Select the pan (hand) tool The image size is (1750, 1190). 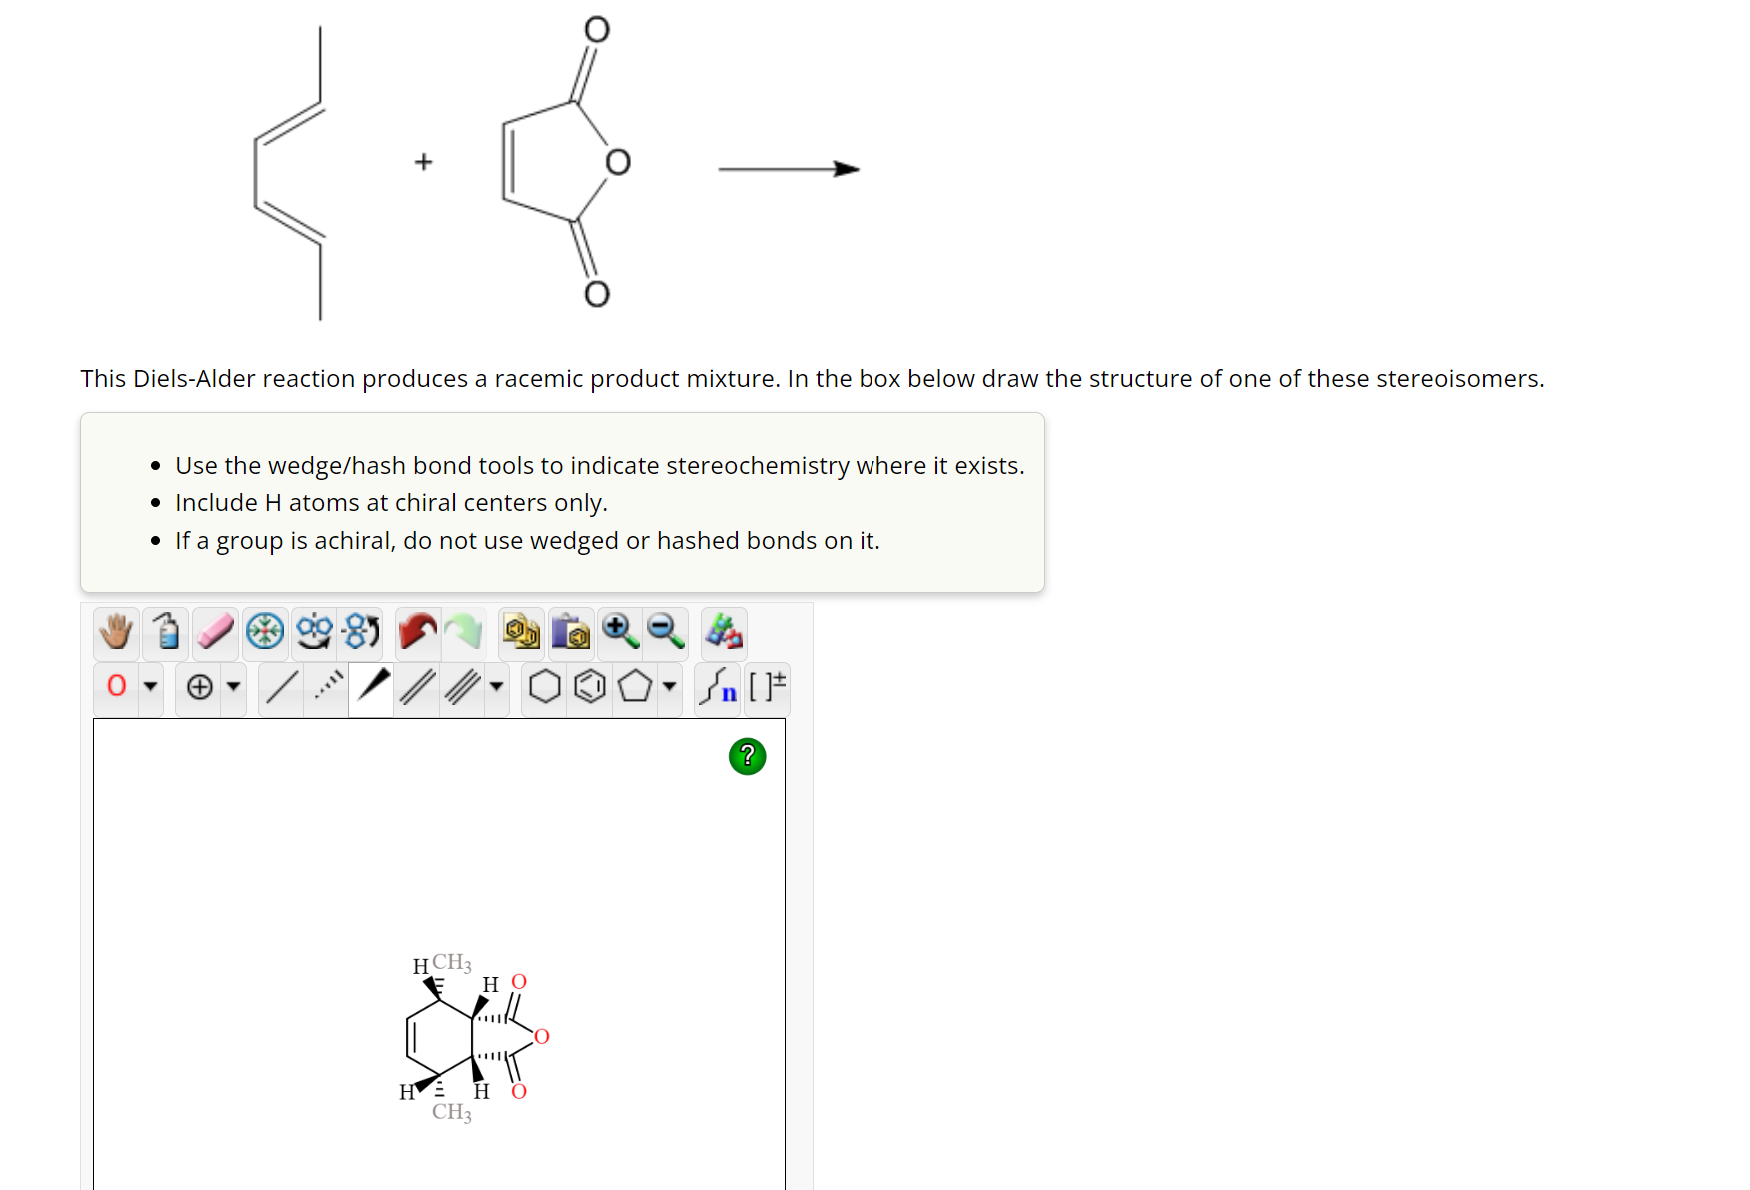[x=114, y=632]
